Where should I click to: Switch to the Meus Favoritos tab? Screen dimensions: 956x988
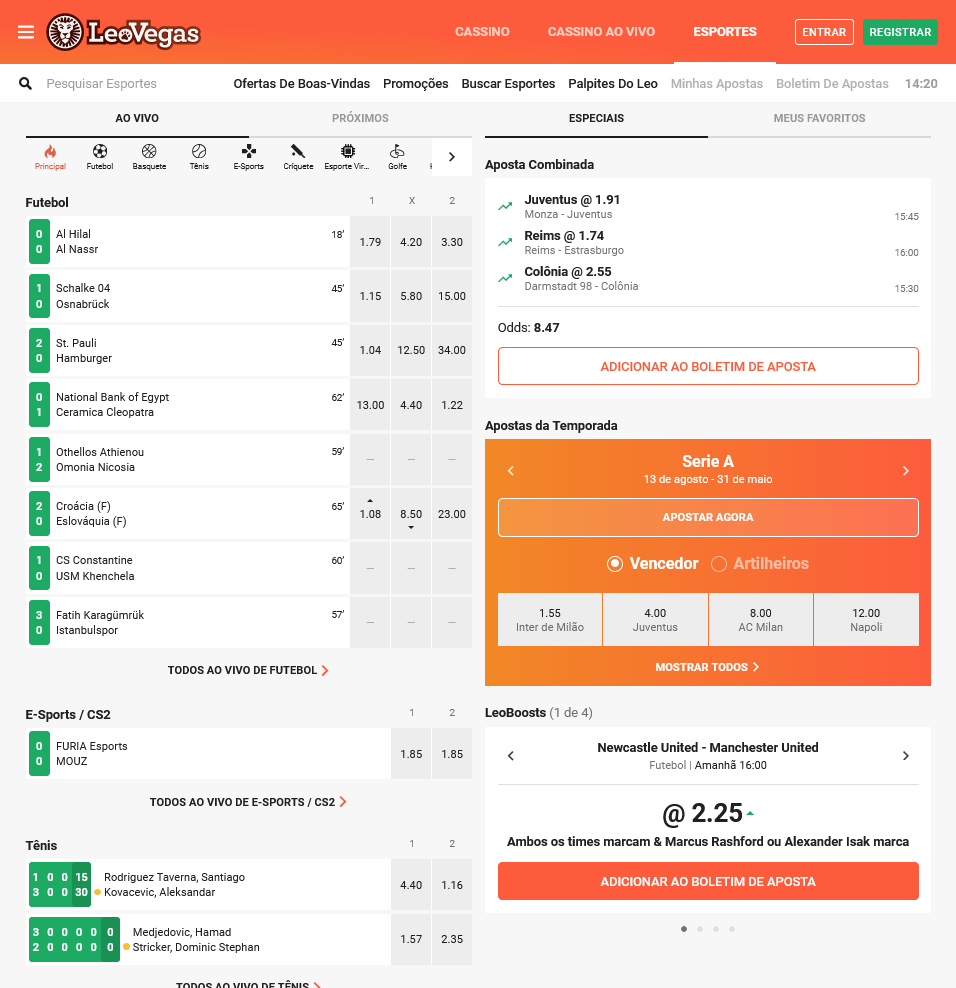tap(819, 118)
